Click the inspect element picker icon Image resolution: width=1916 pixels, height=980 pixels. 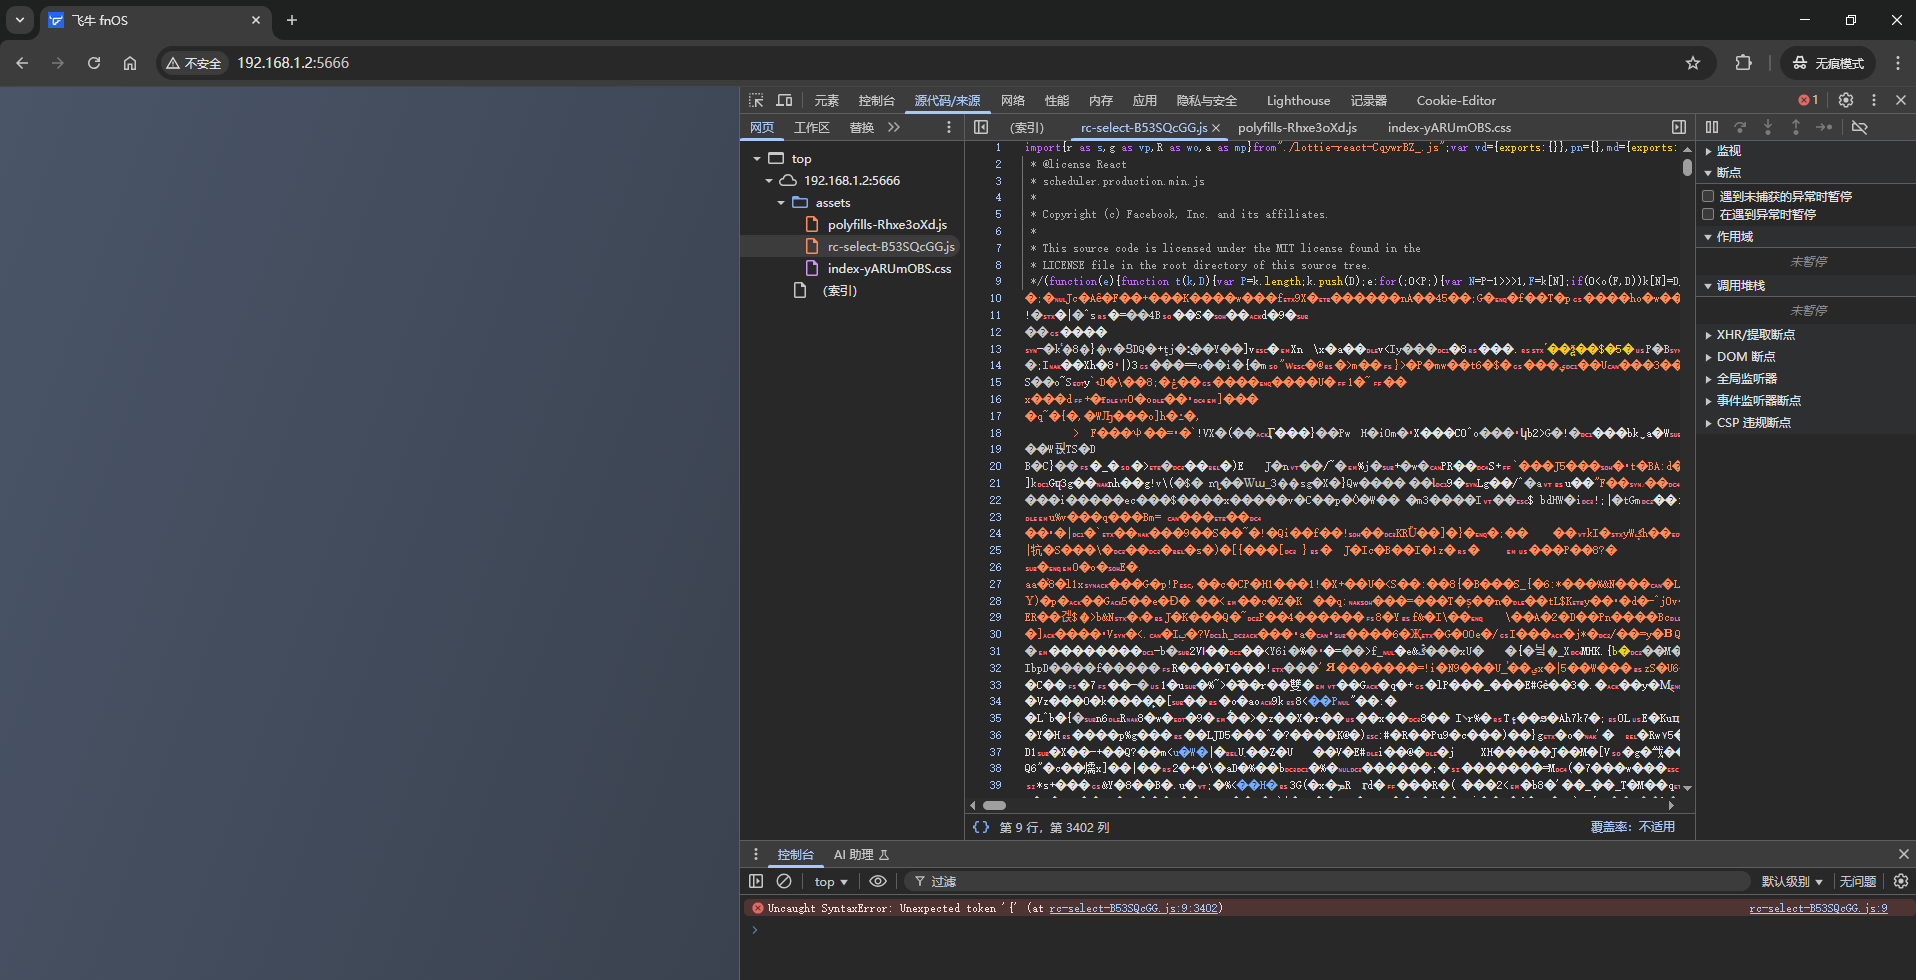coord(756,100)
